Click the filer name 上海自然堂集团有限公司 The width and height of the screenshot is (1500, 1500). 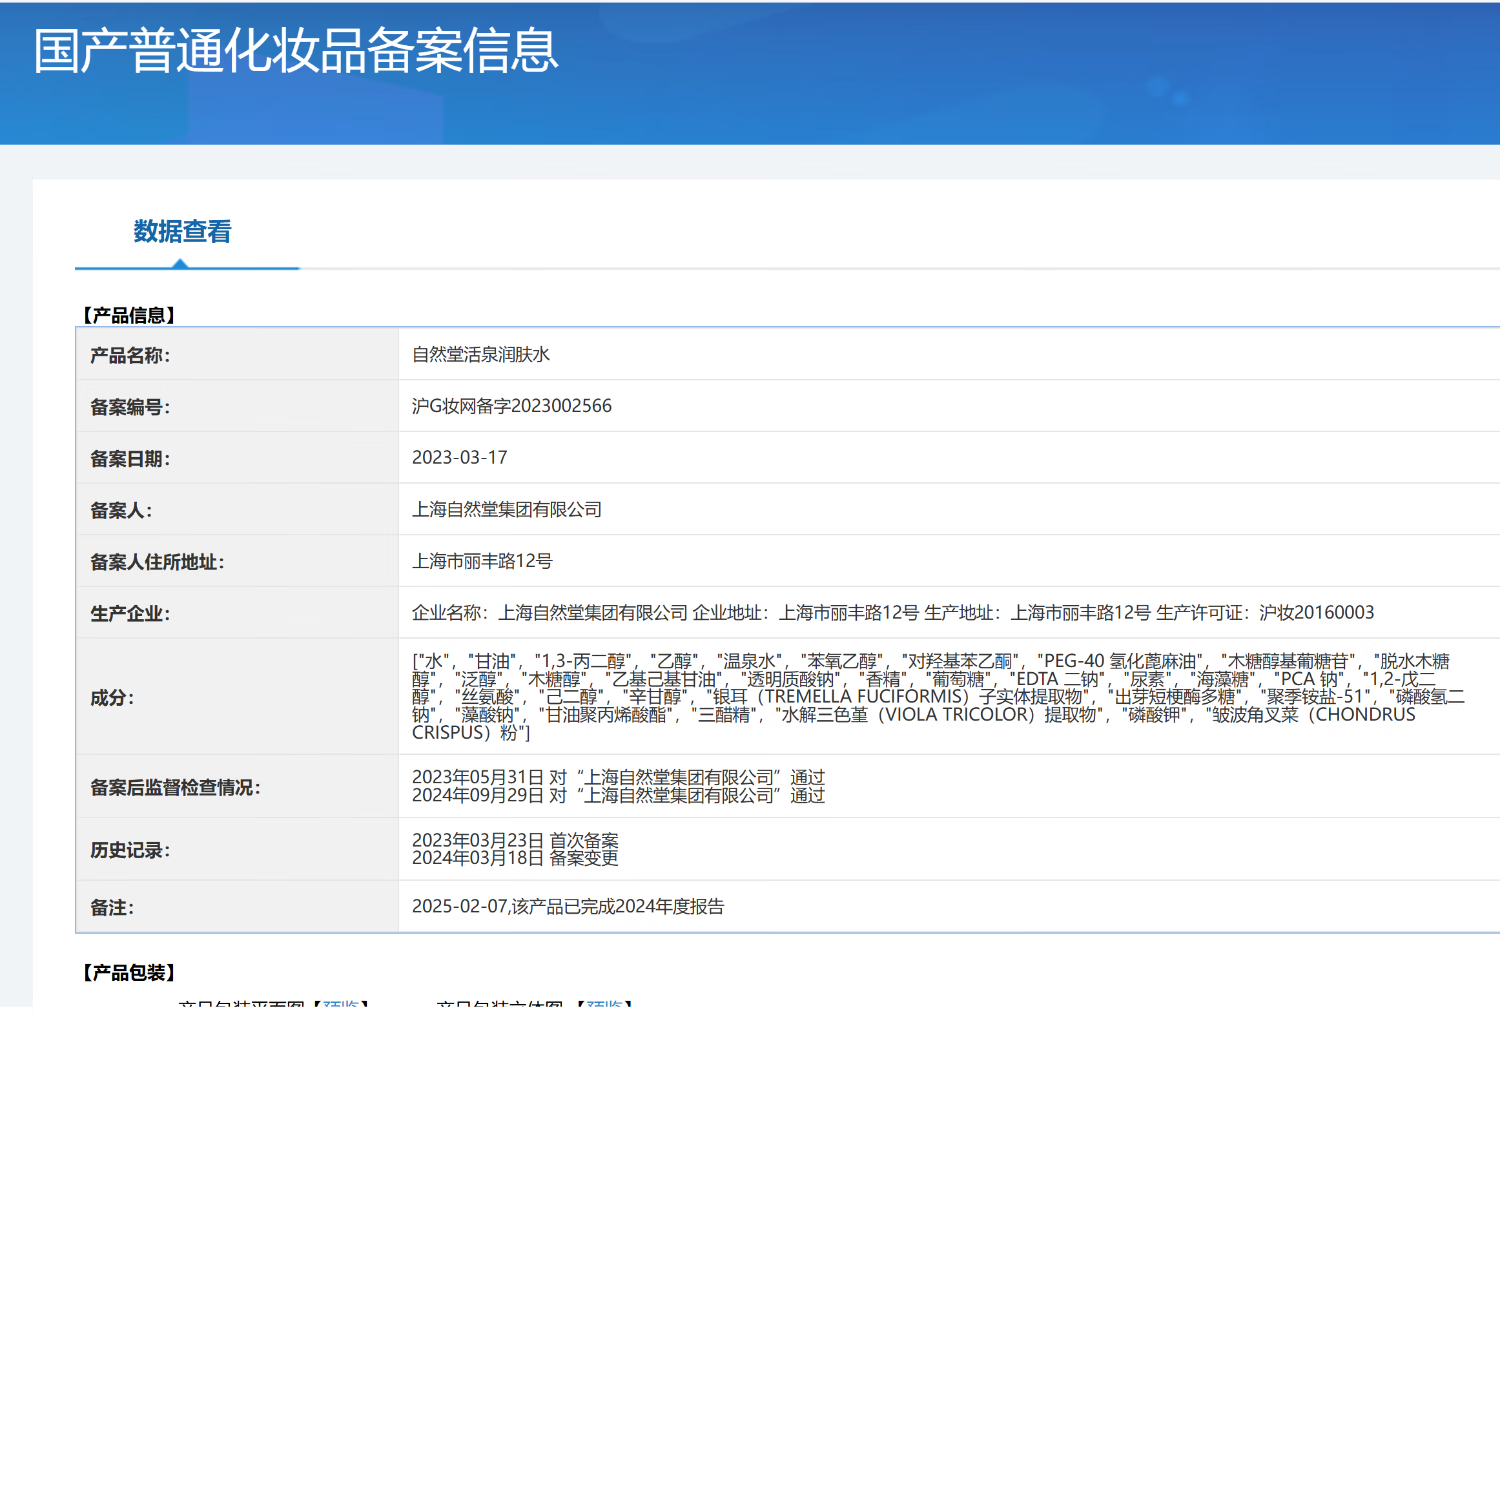click(507, 510)
